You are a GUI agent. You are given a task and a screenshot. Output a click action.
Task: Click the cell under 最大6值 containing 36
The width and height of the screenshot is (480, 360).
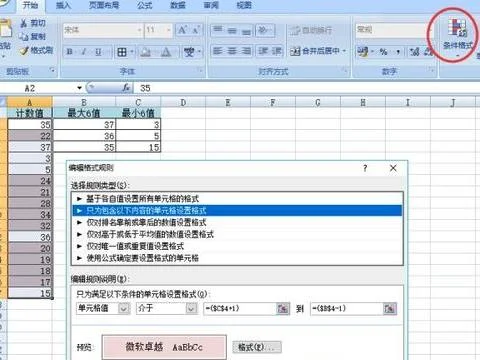[x=84, y=136]
